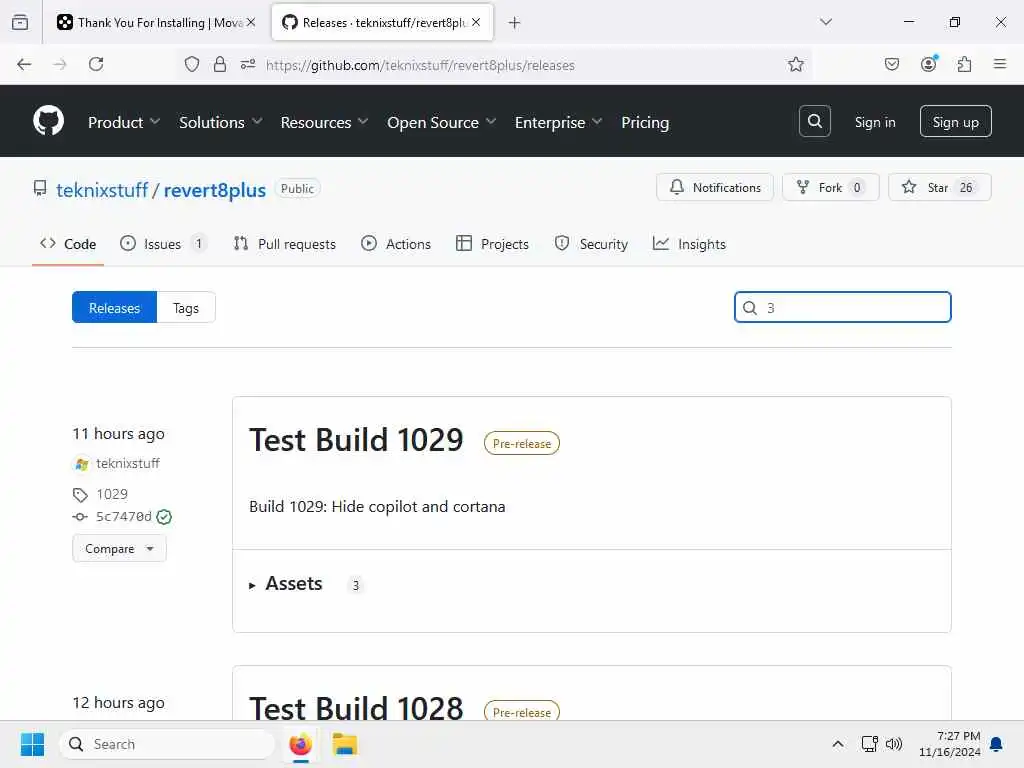This screenshot has width=1024, height=768.
Task: Click the GitHub octocat logo
Action: [x=48, y=121]
